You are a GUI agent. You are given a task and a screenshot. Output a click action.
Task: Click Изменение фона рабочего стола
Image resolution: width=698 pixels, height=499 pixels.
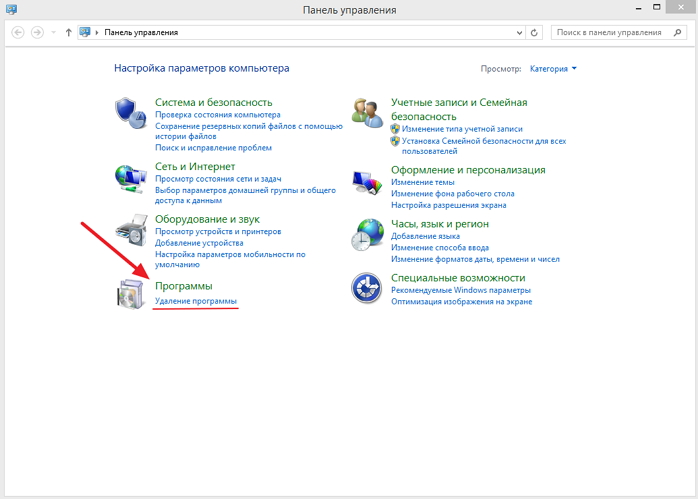(452, 194)
